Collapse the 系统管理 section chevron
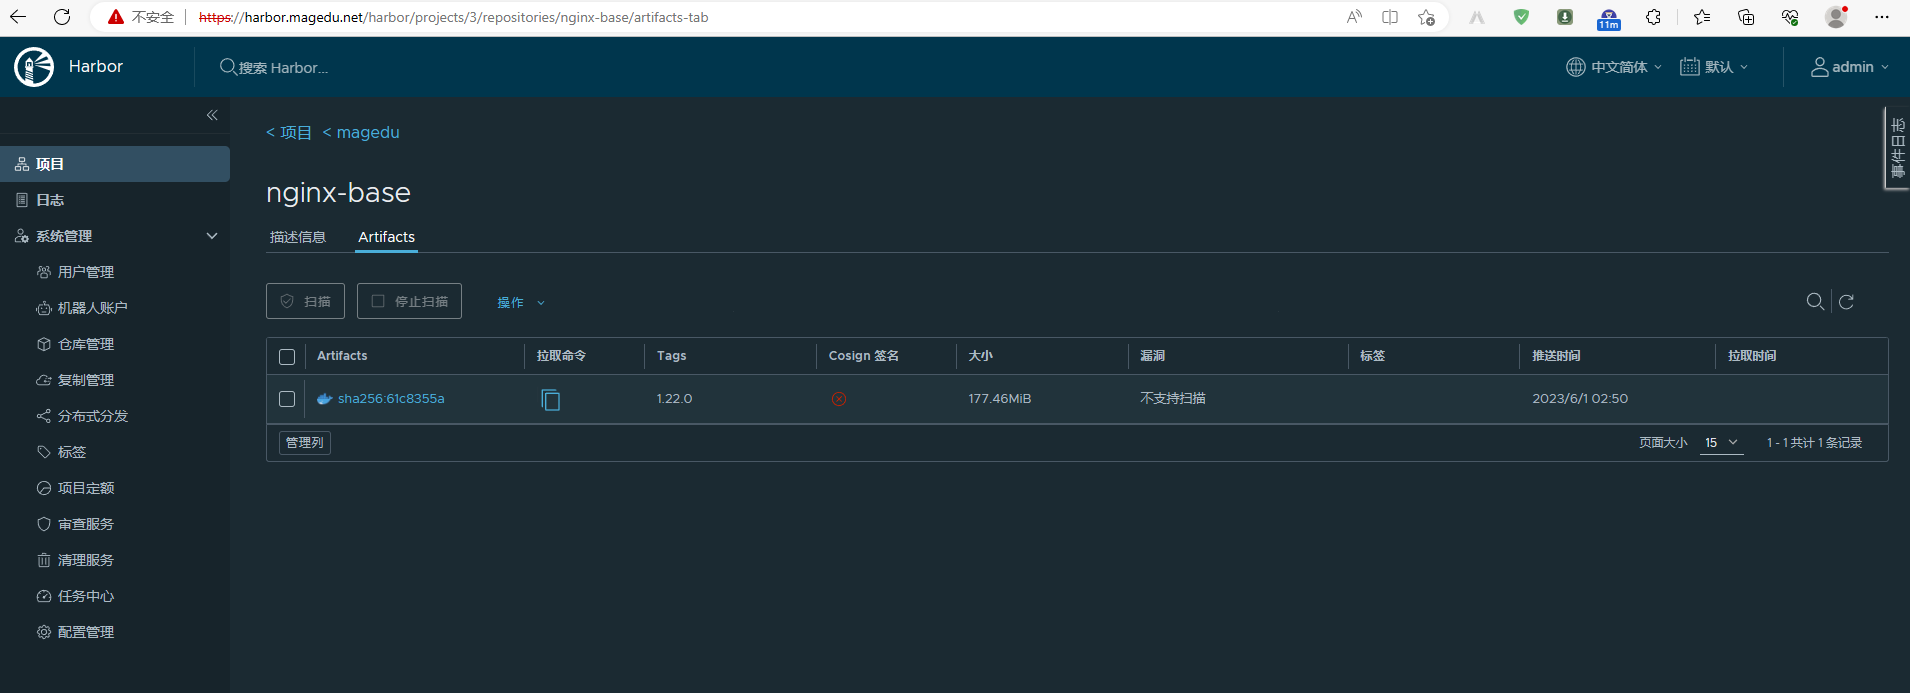 212,236
